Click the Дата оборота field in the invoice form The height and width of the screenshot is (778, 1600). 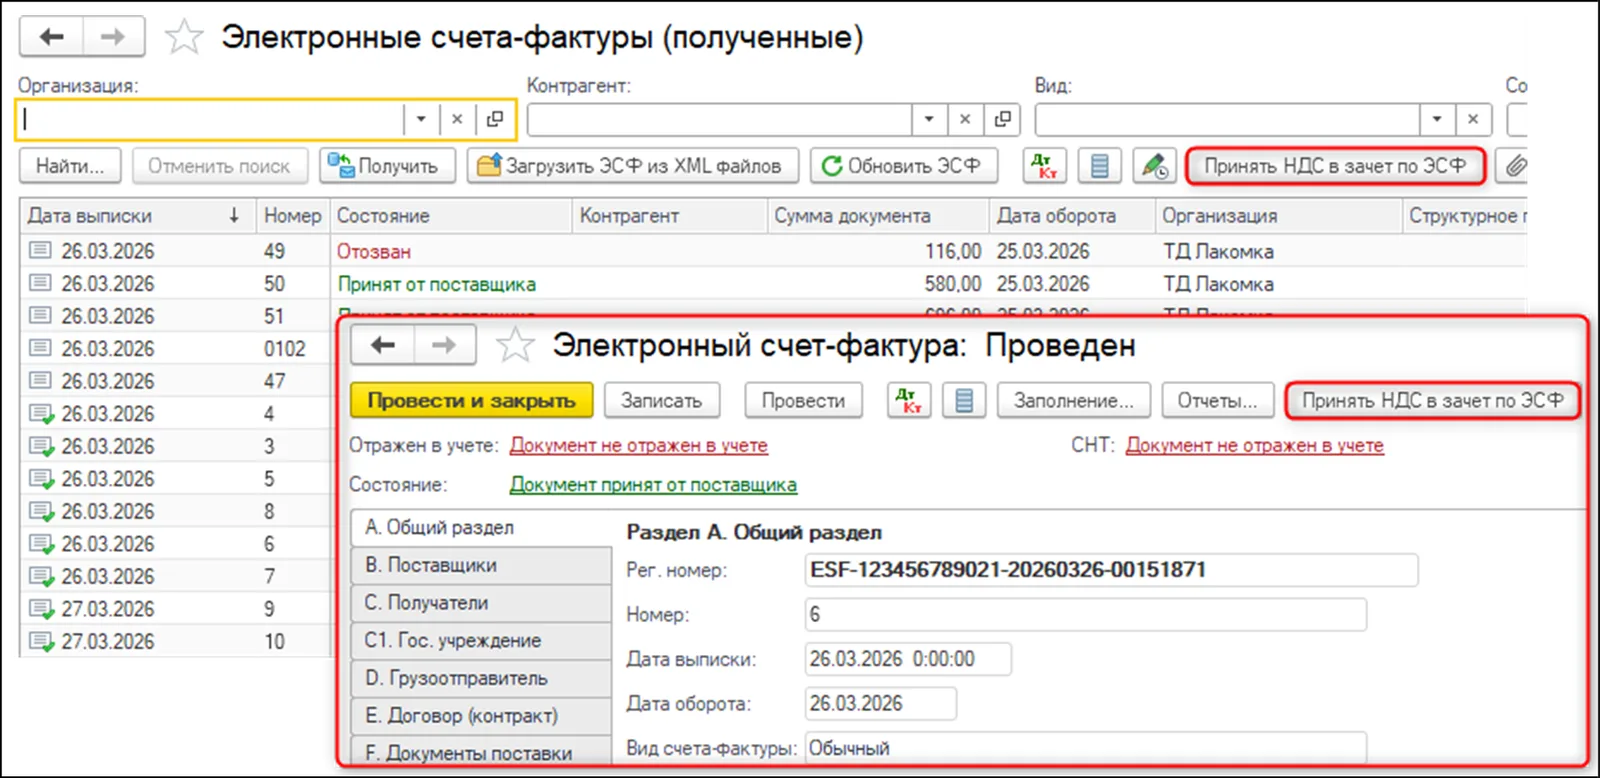880,703
